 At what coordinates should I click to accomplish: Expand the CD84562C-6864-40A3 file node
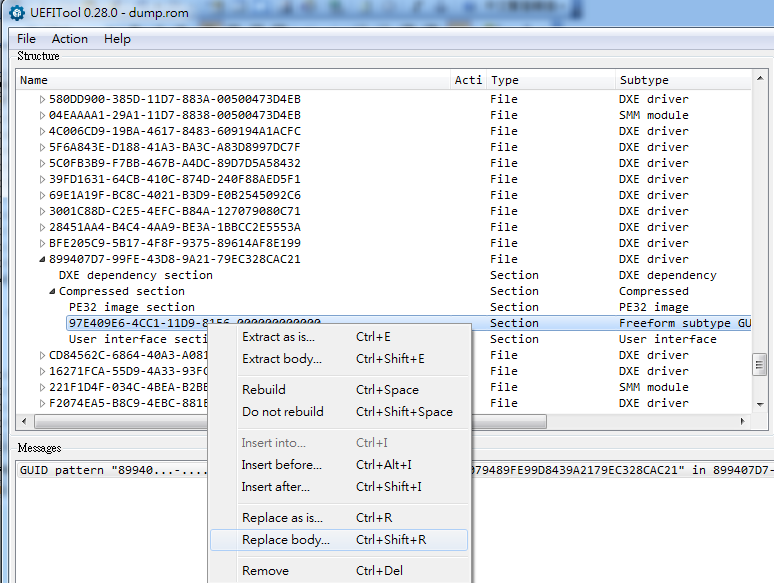click(42, 355)
